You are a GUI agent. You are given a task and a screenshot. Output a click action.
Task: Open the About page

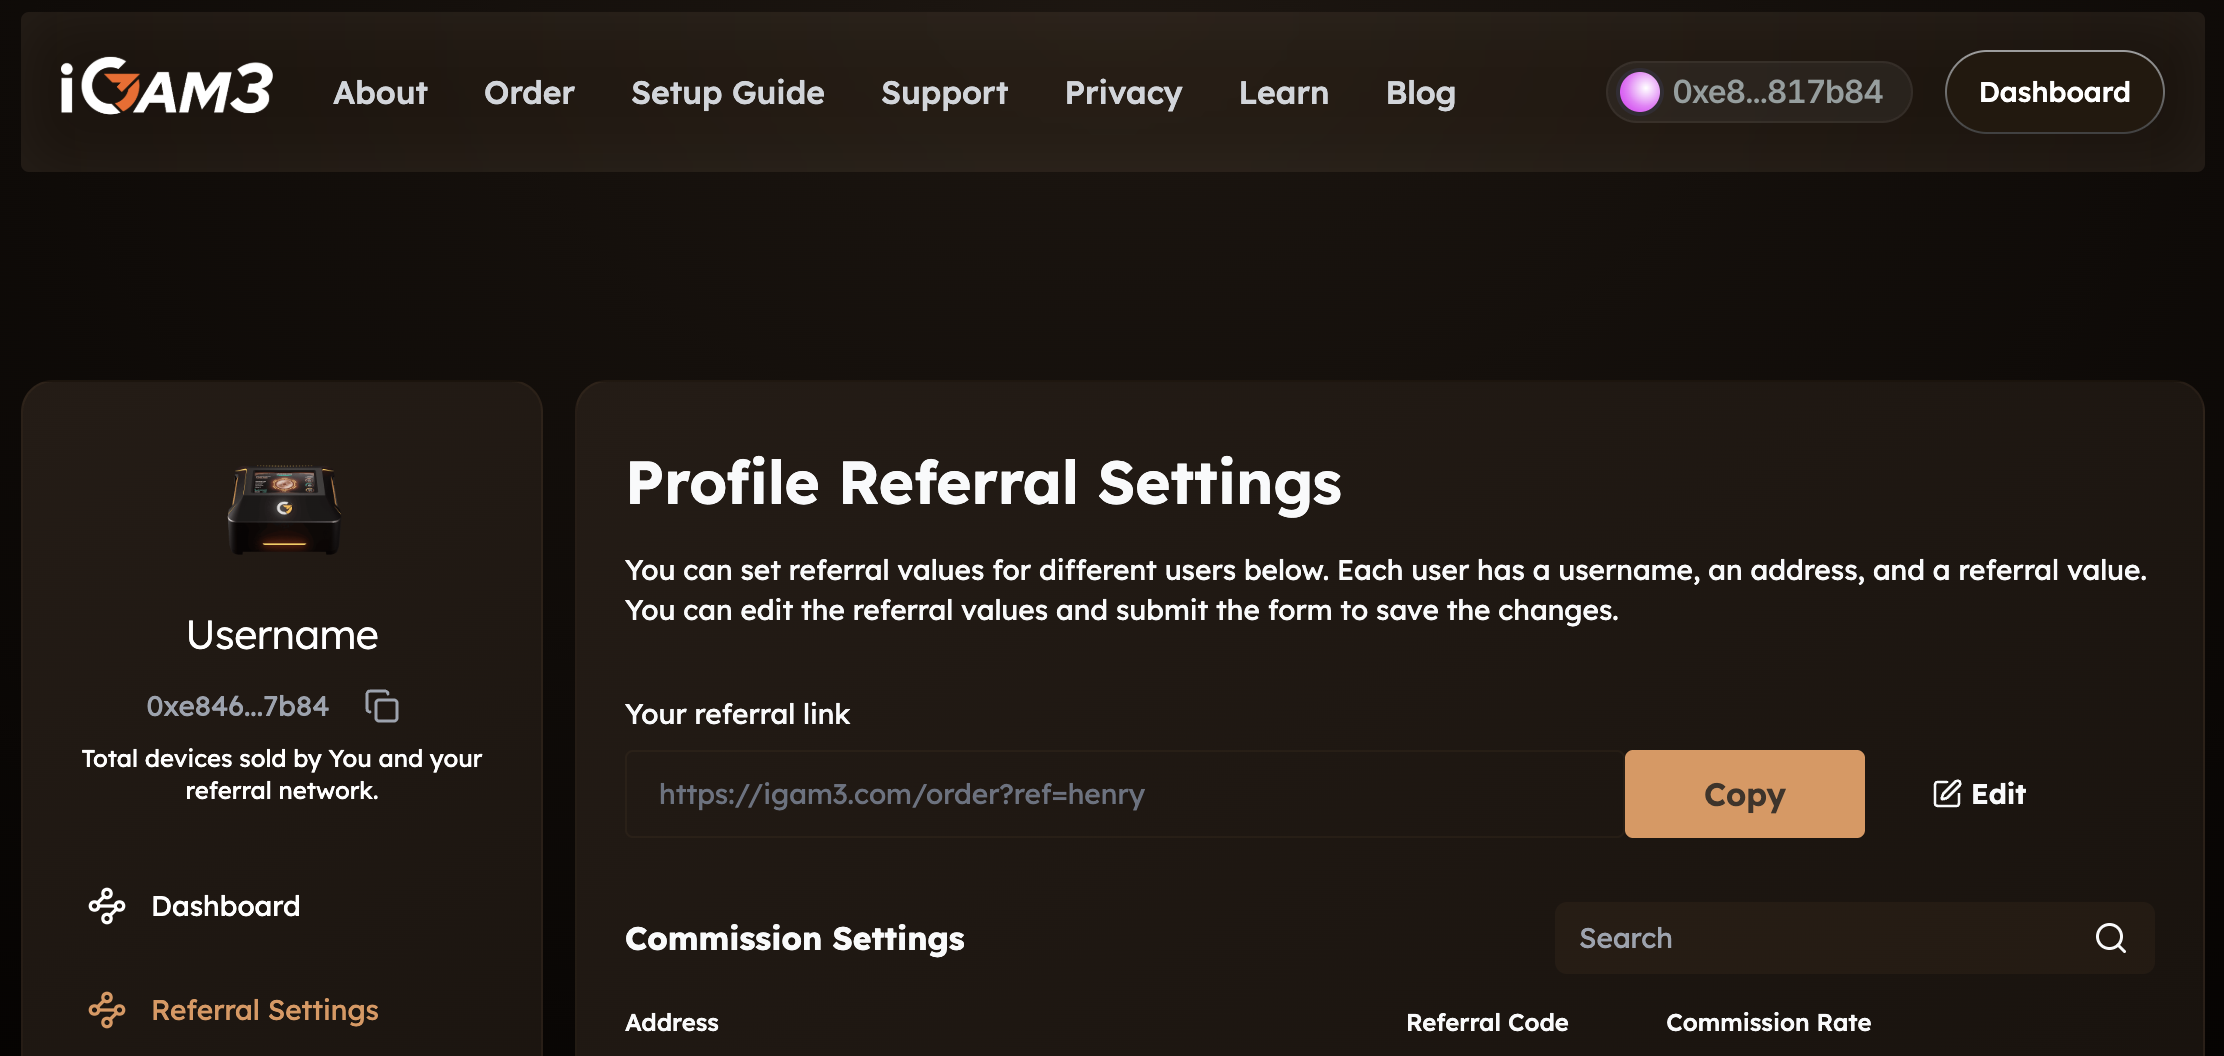[380, 93]
